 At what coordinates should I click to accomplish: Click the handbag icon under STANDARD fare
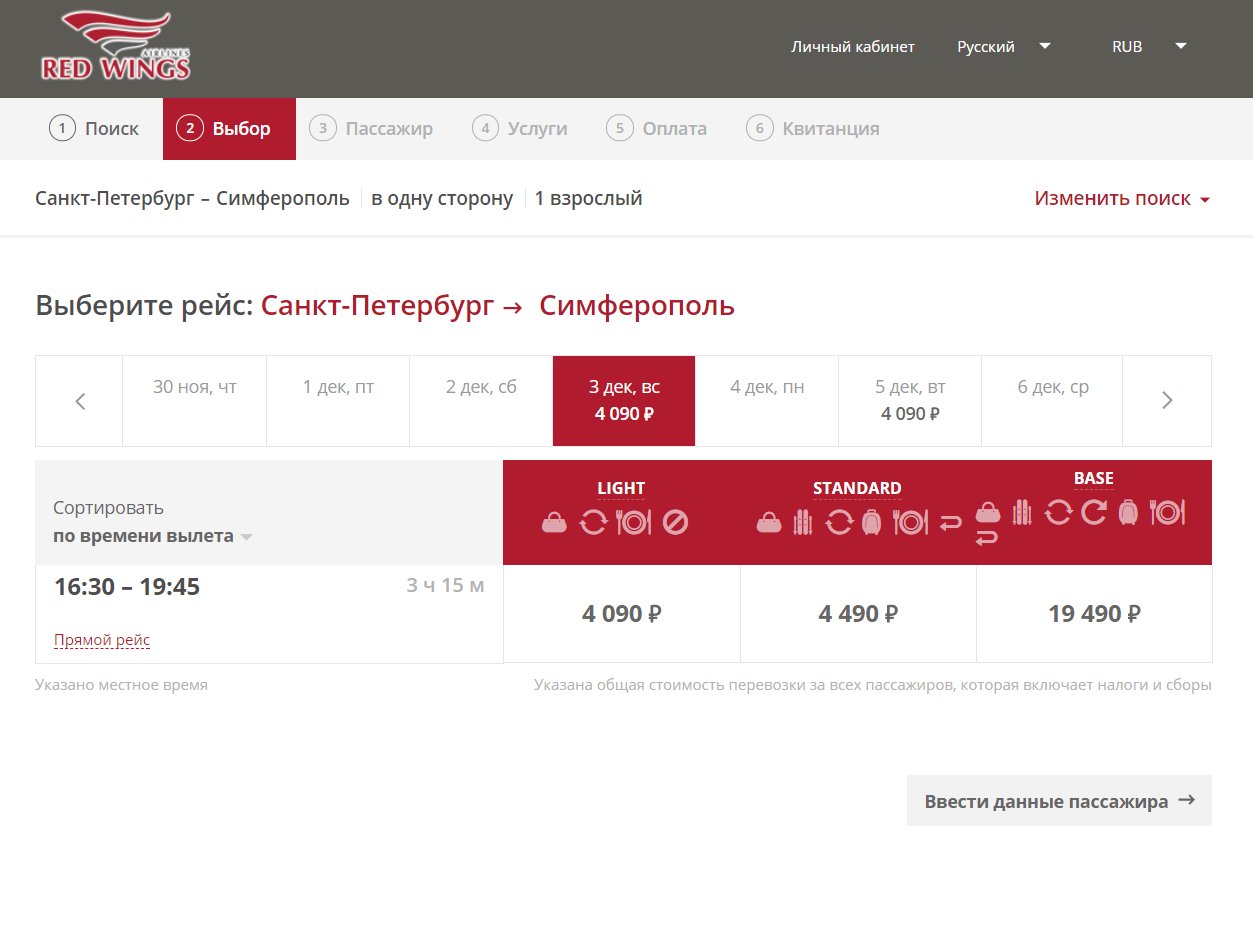[769, 522]
